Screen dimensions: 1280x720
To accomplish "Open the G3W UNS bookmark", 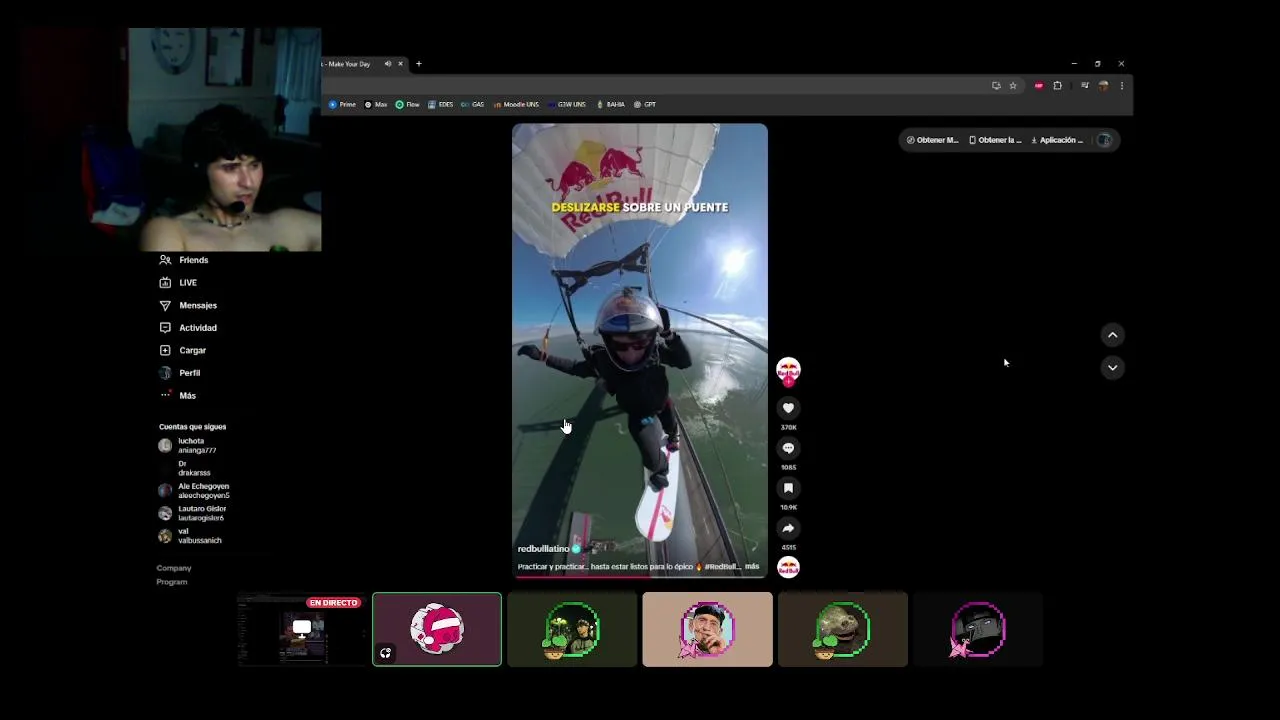I will [567, 104].
